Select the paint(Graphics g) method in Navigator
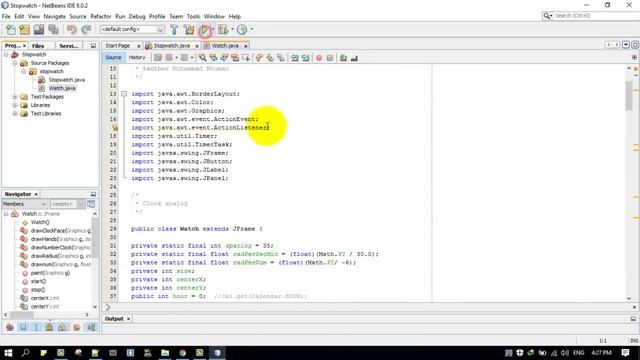The image size is (640, 360). tap(50, 273)
